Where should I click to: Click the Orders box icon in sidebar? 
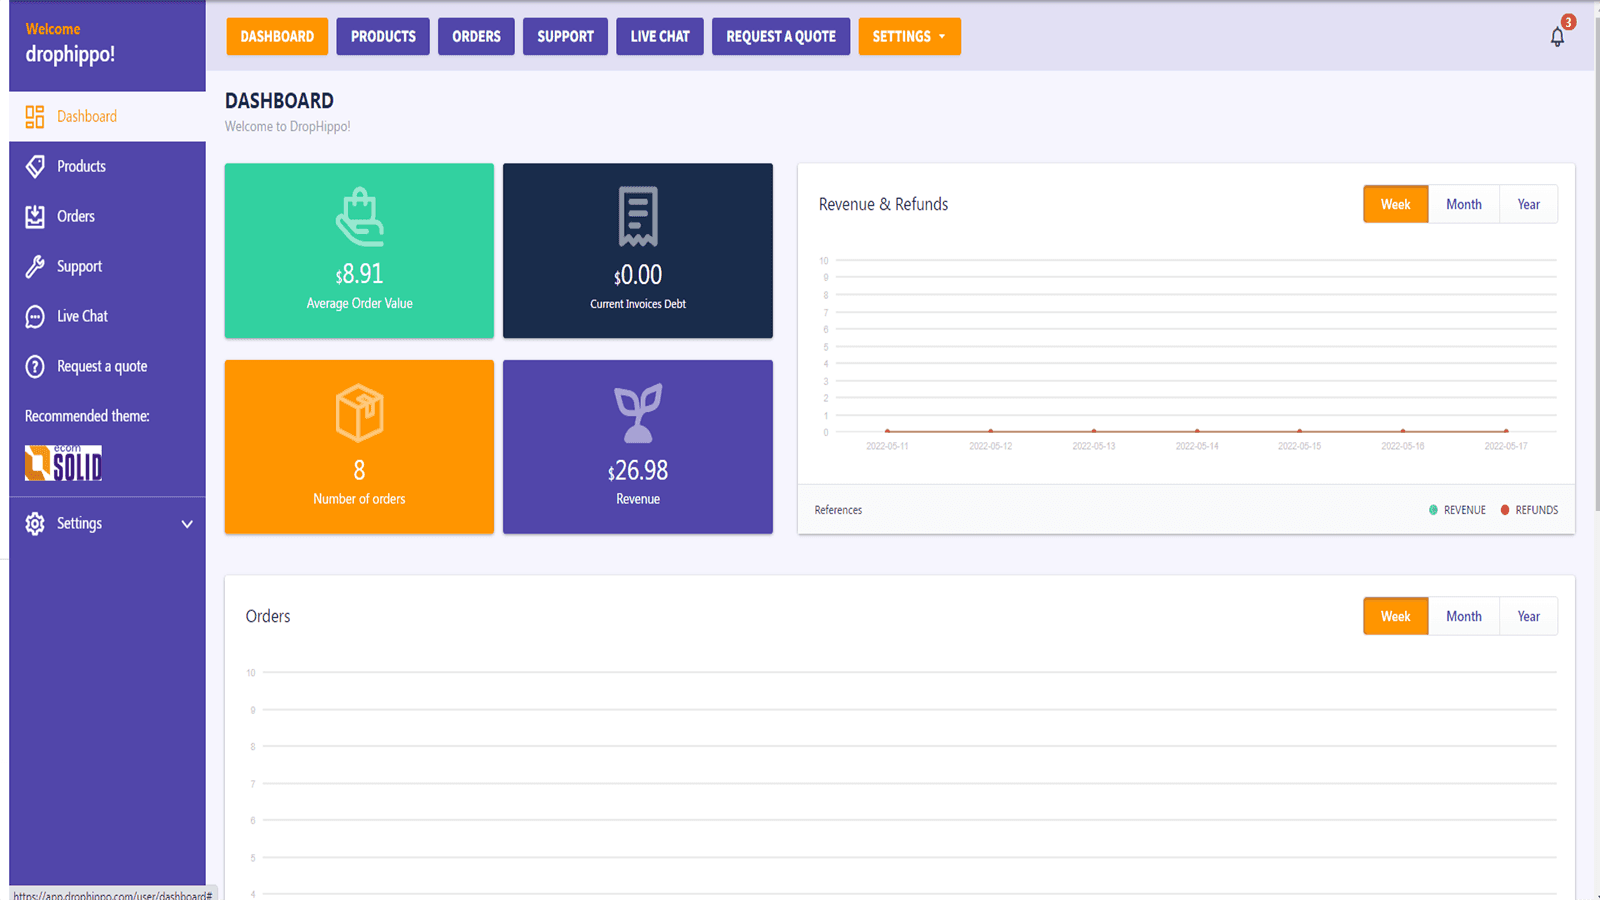tap(35, 216)
